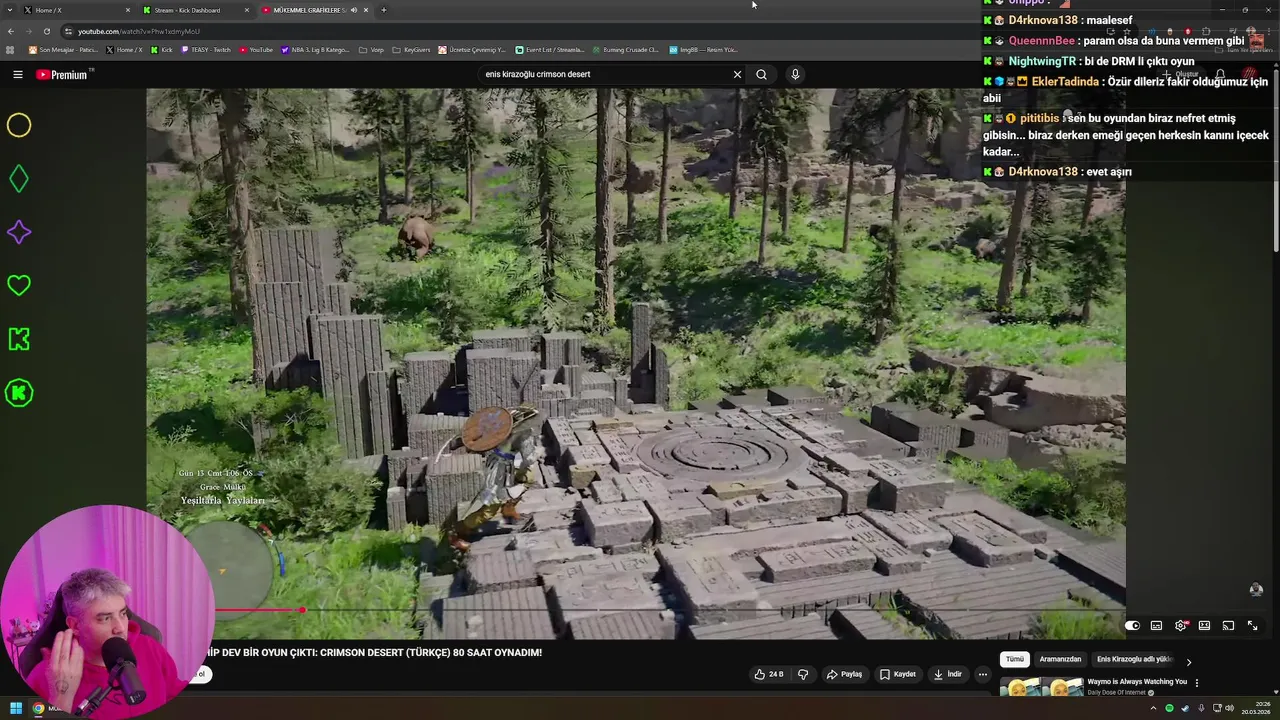Screen dimensions: 1280x720
Task: Open the Windows Start menu
Action: coord(16,708)
